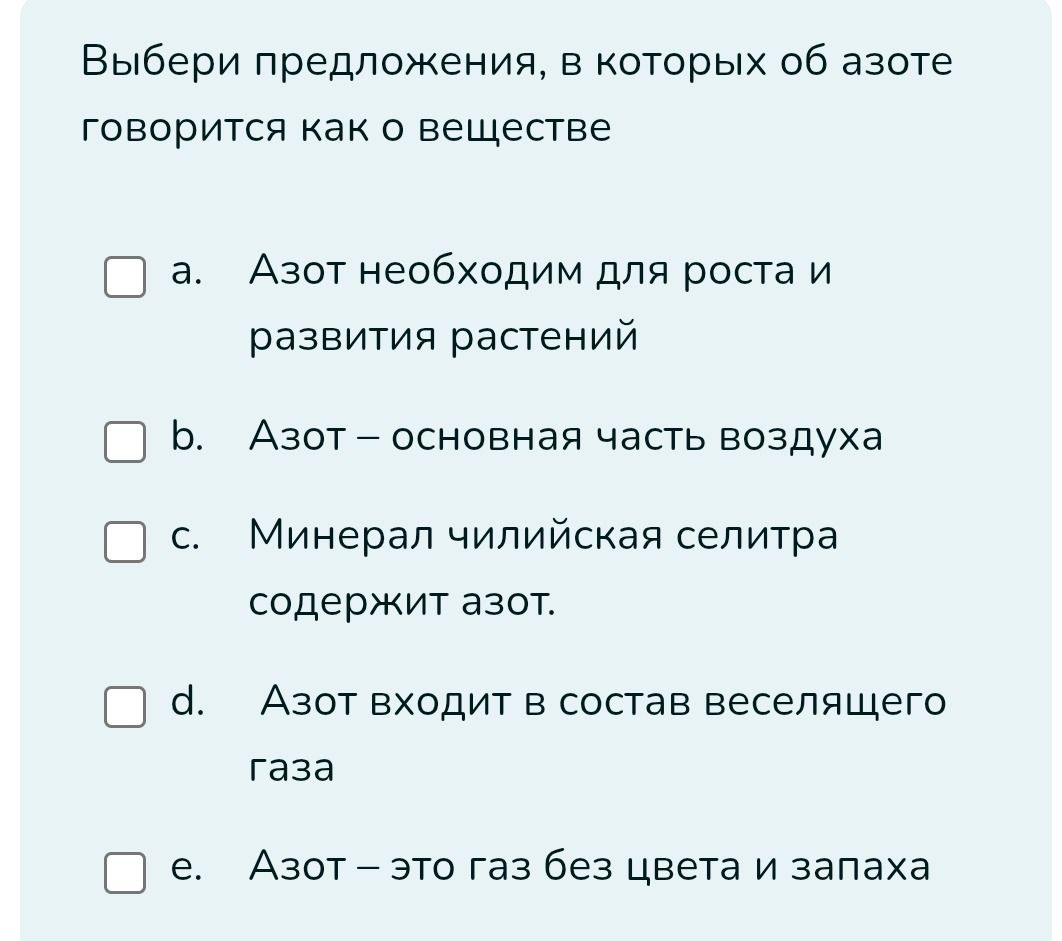
Task: Enable the checkbox for option d
Action: [x=125, y=707]
